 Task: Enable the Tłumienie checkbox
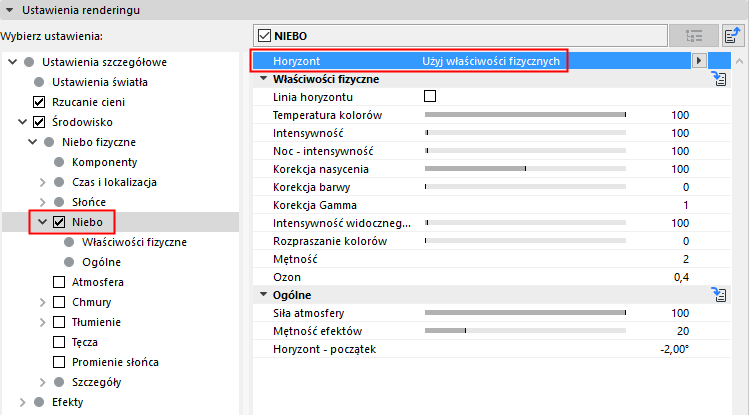[59, 322]
